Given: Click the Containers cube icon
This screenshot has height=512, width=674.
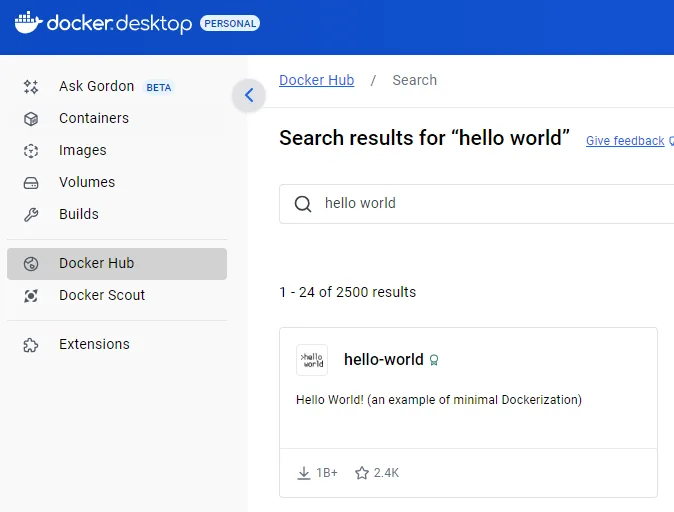Looking at the screenshot, I should (31, 119).
